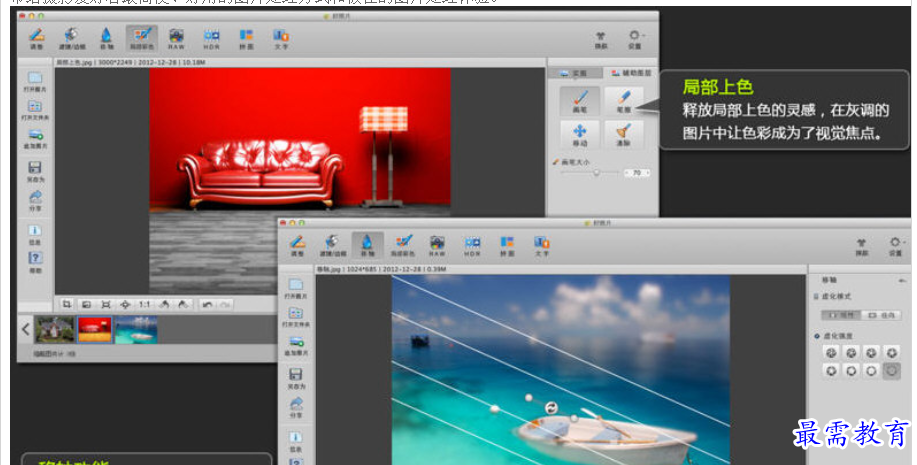
Task: Click boat window's file info text 1024*685
Action: coord(361,269)
